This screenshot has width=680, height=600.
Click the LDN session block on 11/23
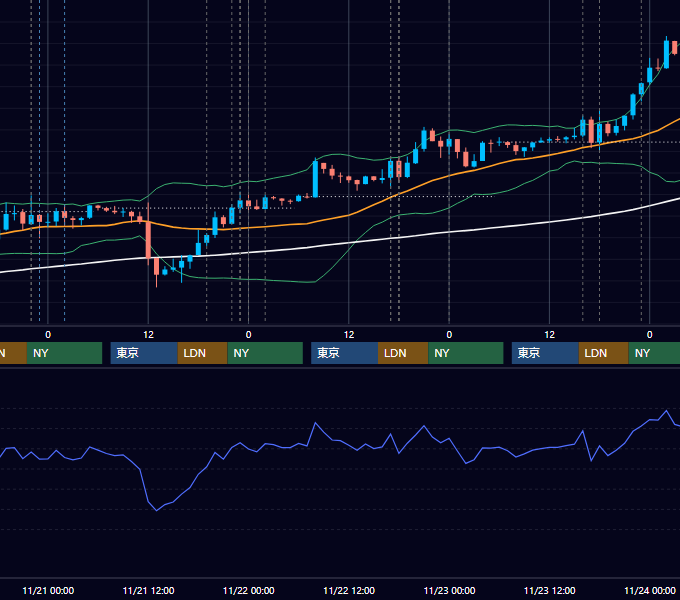[x=604, y=353]
